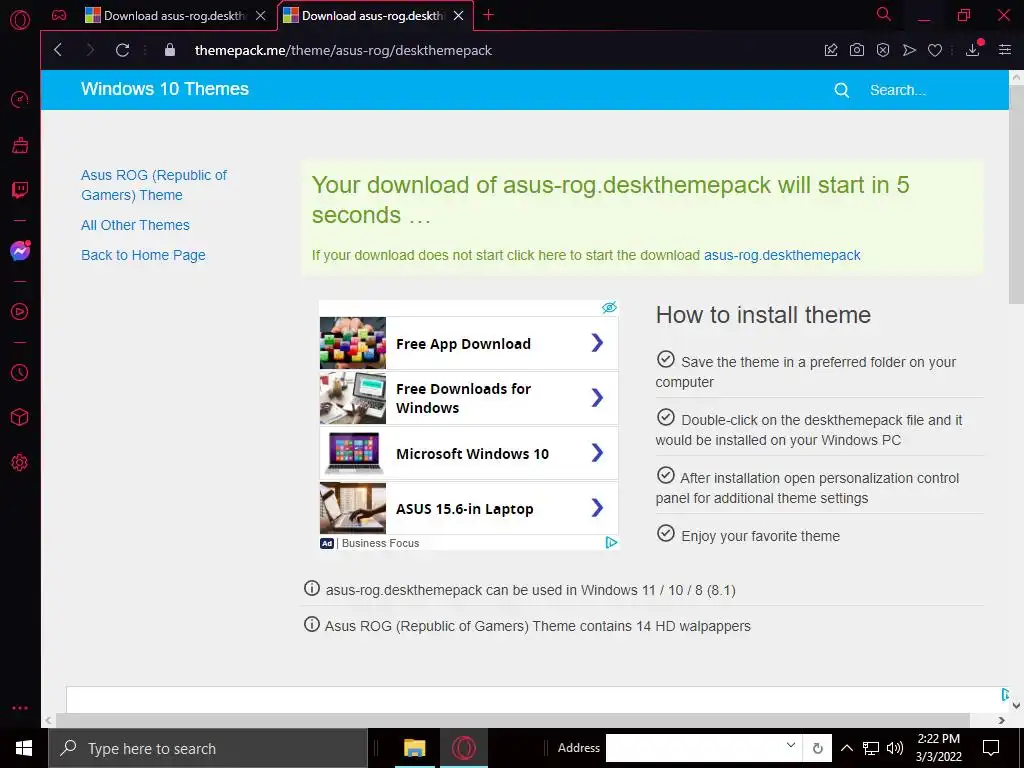1024x768 pixels.
Task: Open Easy Setup sliders icon
Action: click(x=1005, y=50)
